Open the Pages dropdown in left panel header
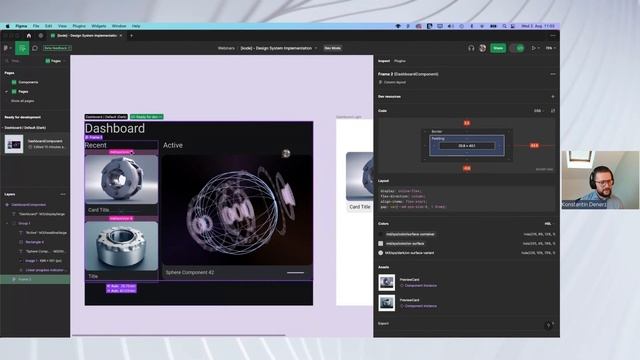The width and height of the screenshot is (640, 360). click(x=56, y=61)
